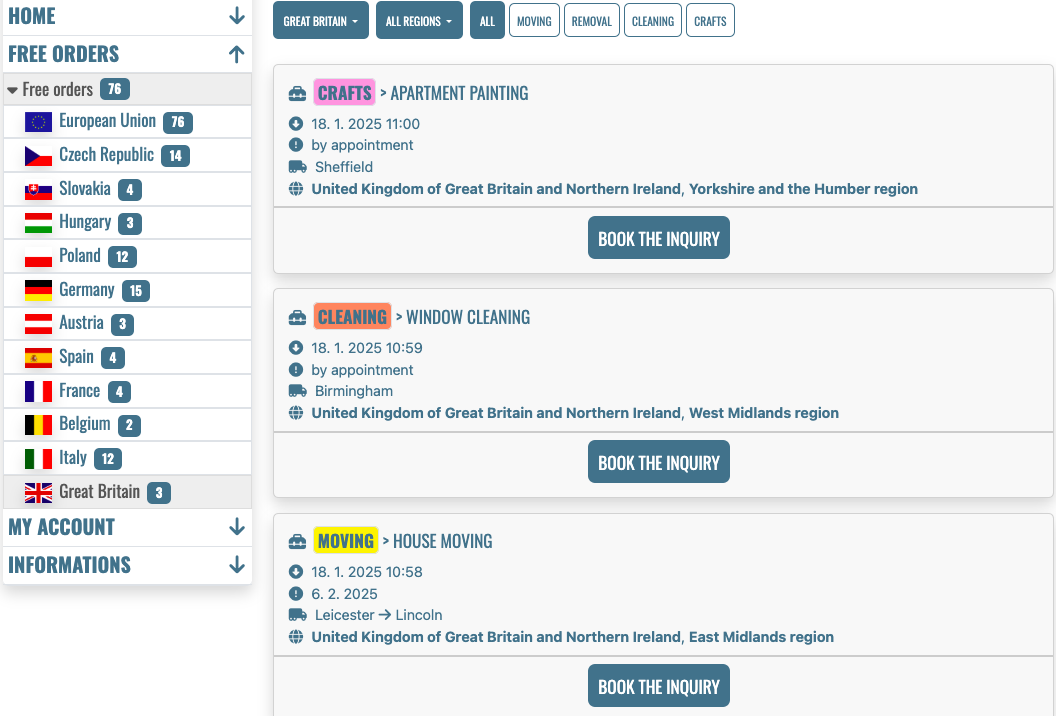Click the Germany flag icon
Image resolution: width=1056 pixels, height=716 pixels.
pyautogui.click(x=38, y=290)
